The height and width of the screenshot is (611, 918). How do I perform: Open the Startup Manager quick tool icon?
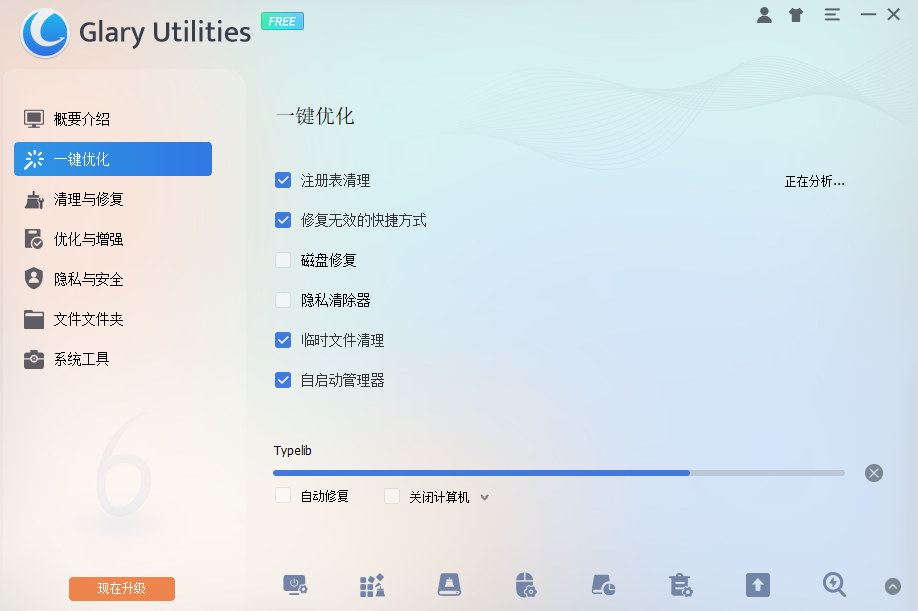(x=295, y=585)
